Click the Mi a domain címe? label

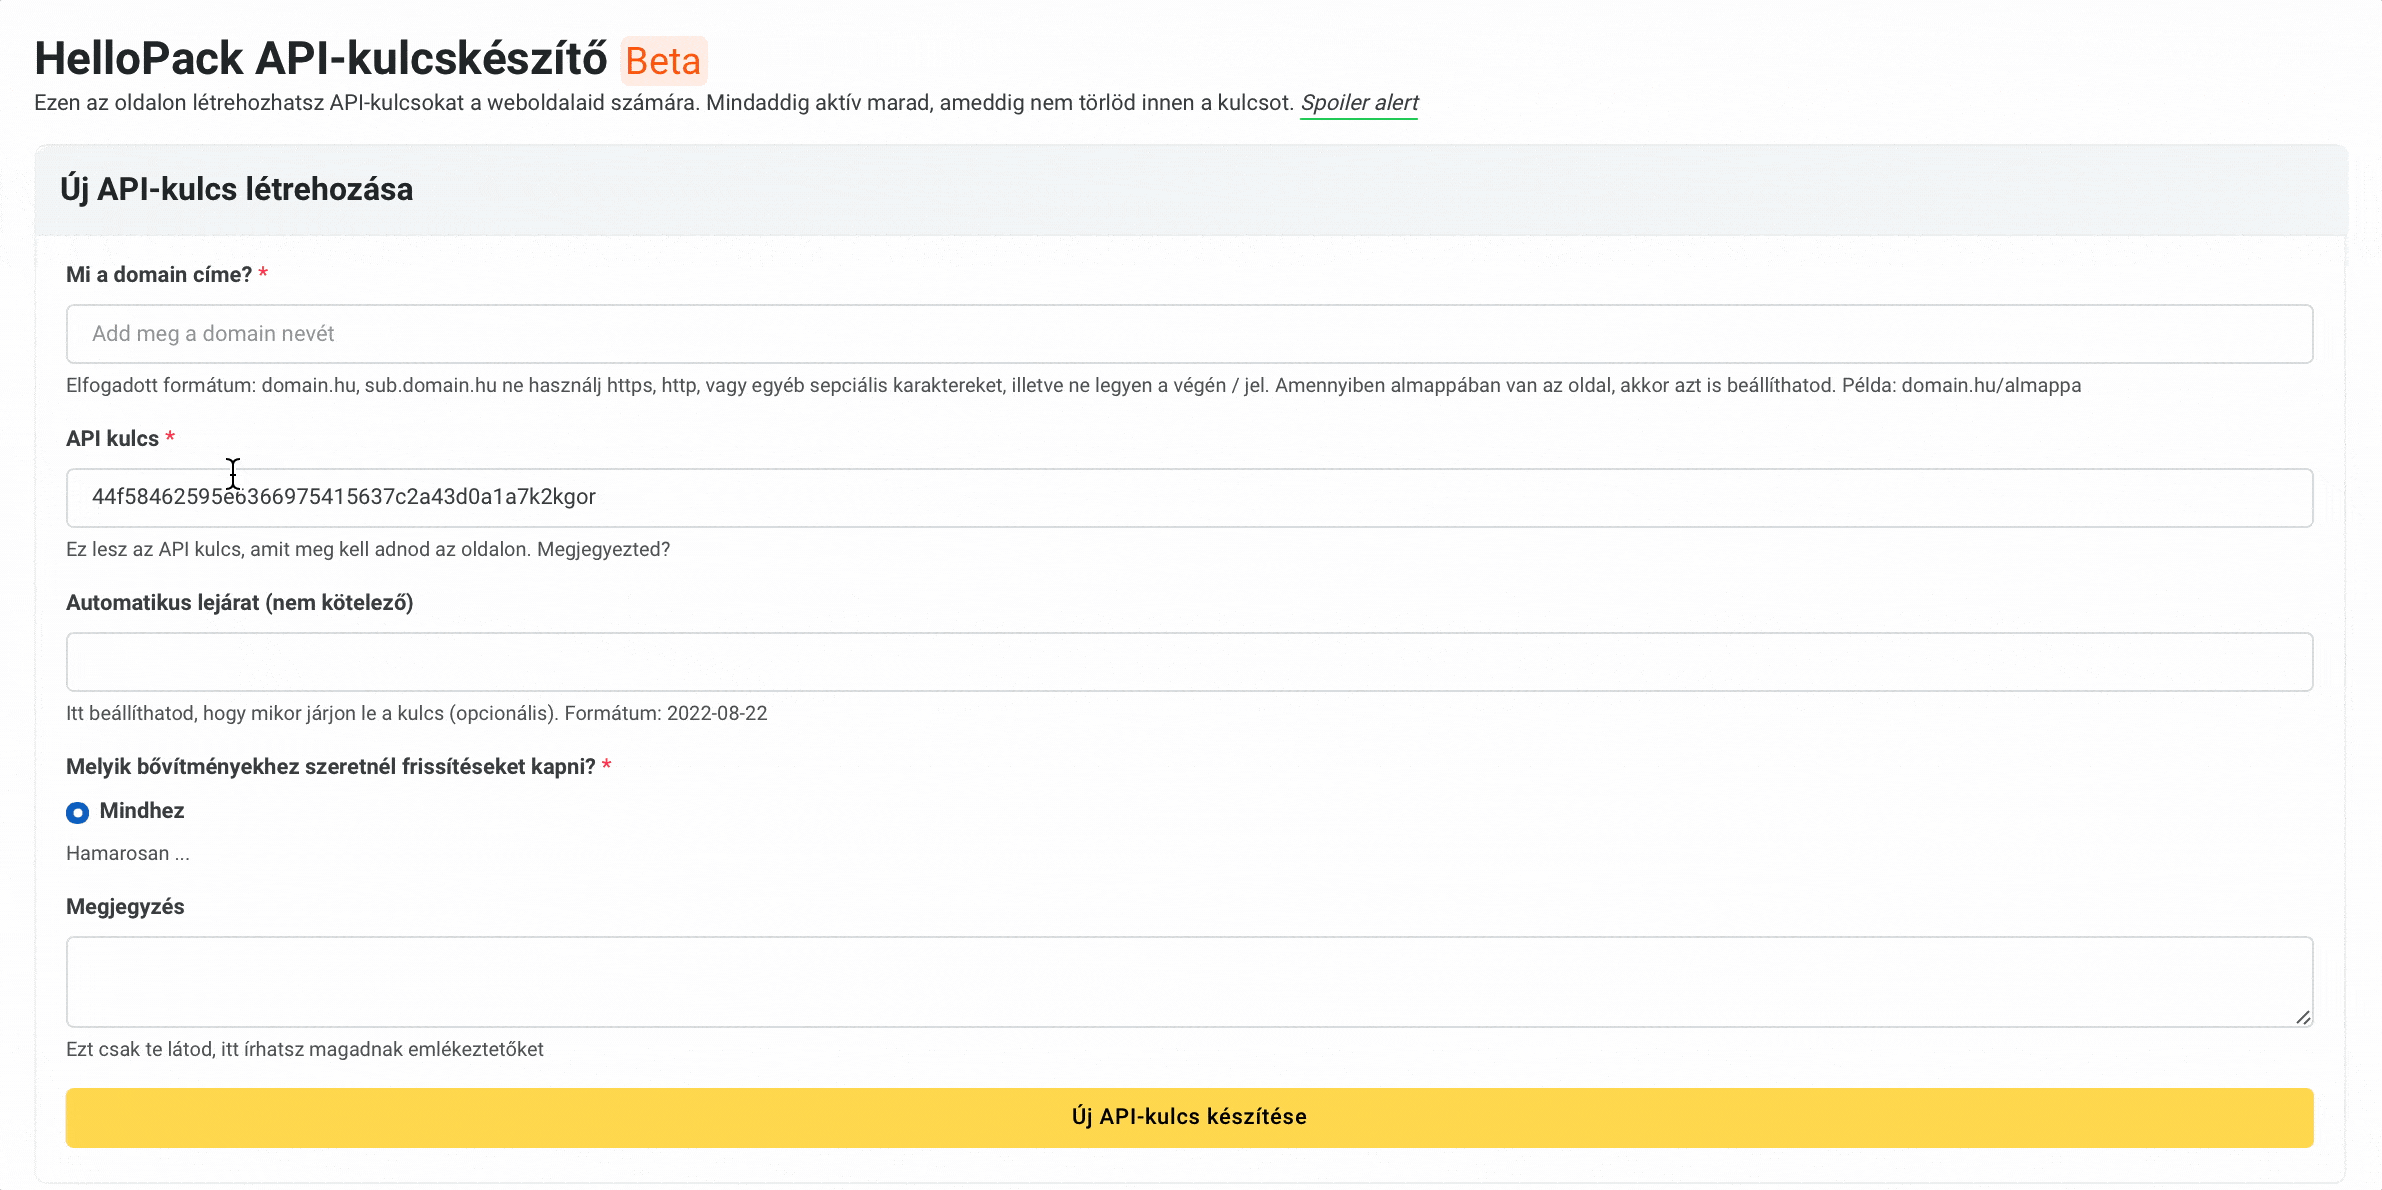click(159, 275)
